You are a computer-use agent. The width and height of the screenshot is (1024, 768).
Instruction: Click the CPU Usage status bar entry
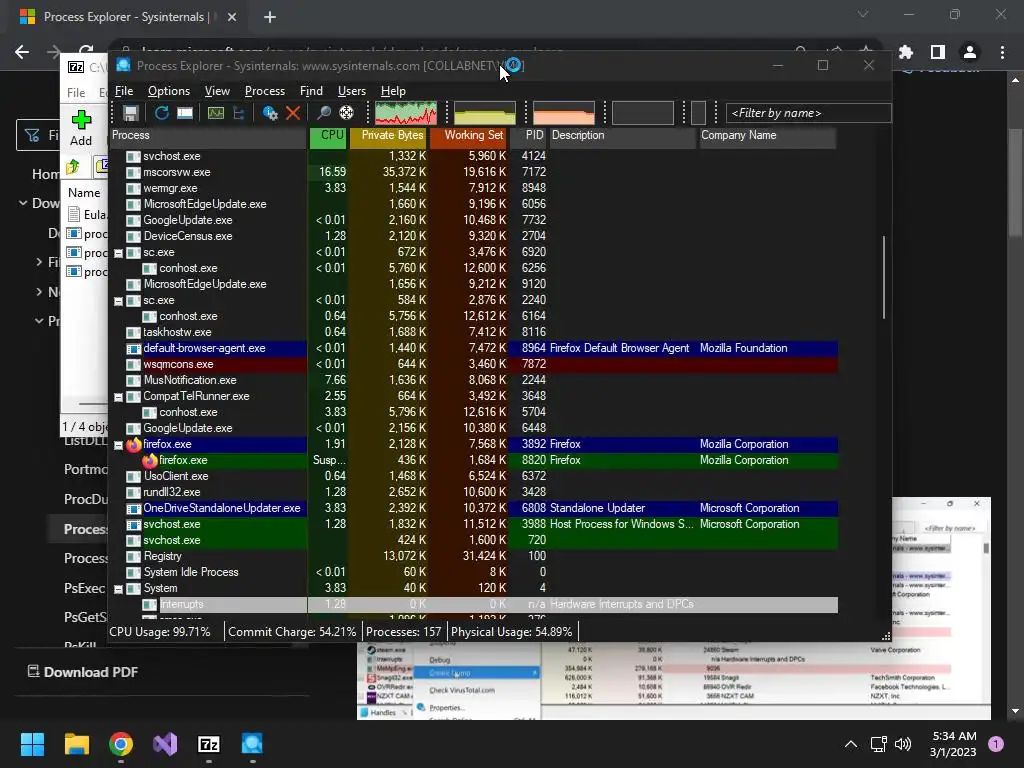(x=160, y=632)
